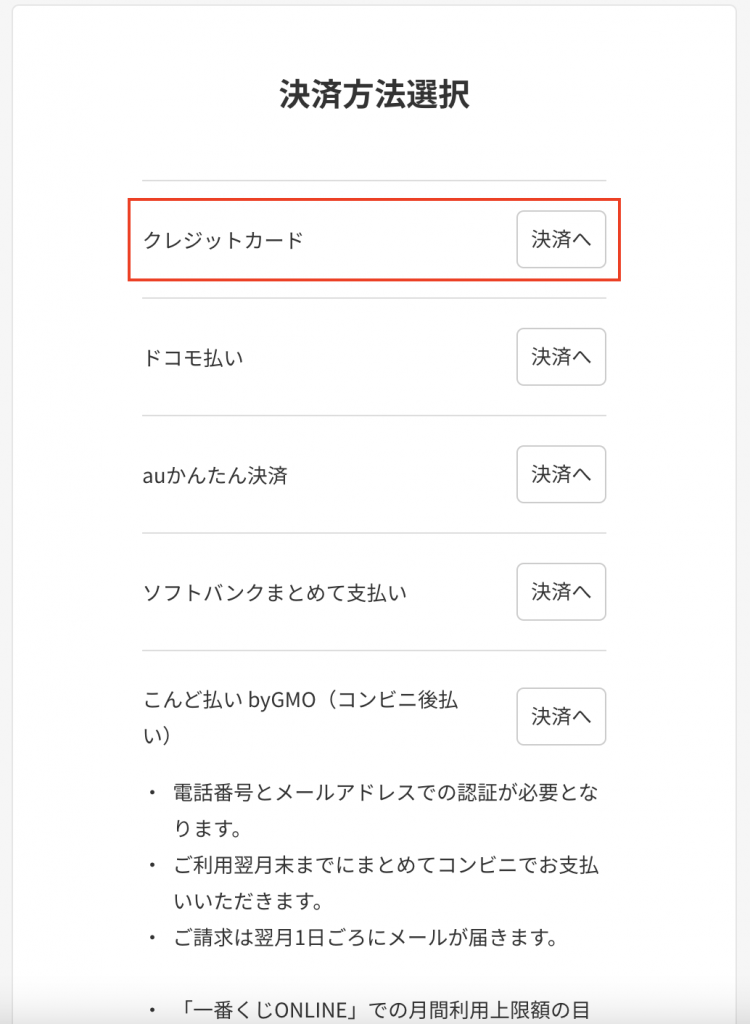Click 決済へ button for クレジットカード

(561, 240)
